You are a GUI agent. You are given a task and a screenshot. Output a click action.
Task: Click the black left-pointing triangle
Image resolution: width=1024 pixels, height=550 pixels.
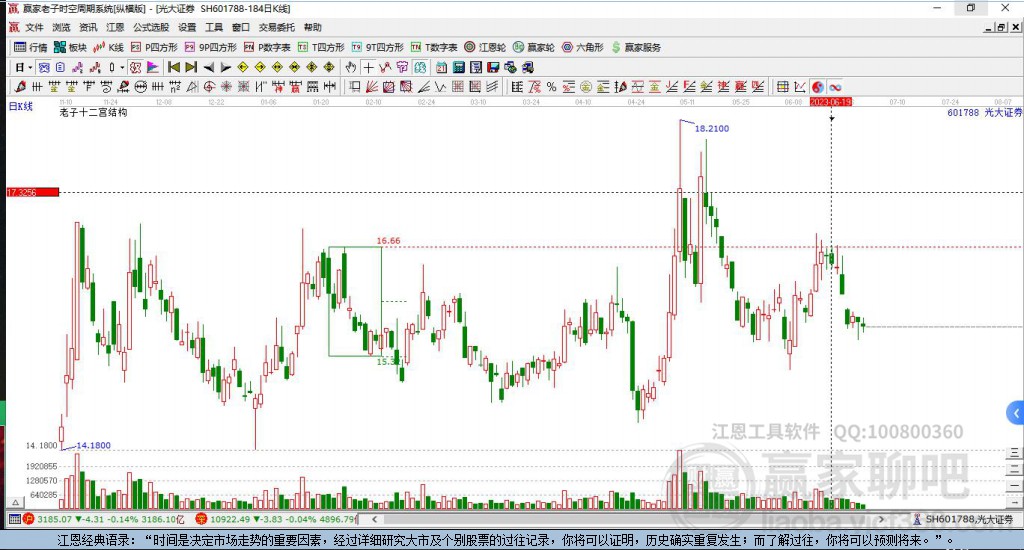click(208, 67)
